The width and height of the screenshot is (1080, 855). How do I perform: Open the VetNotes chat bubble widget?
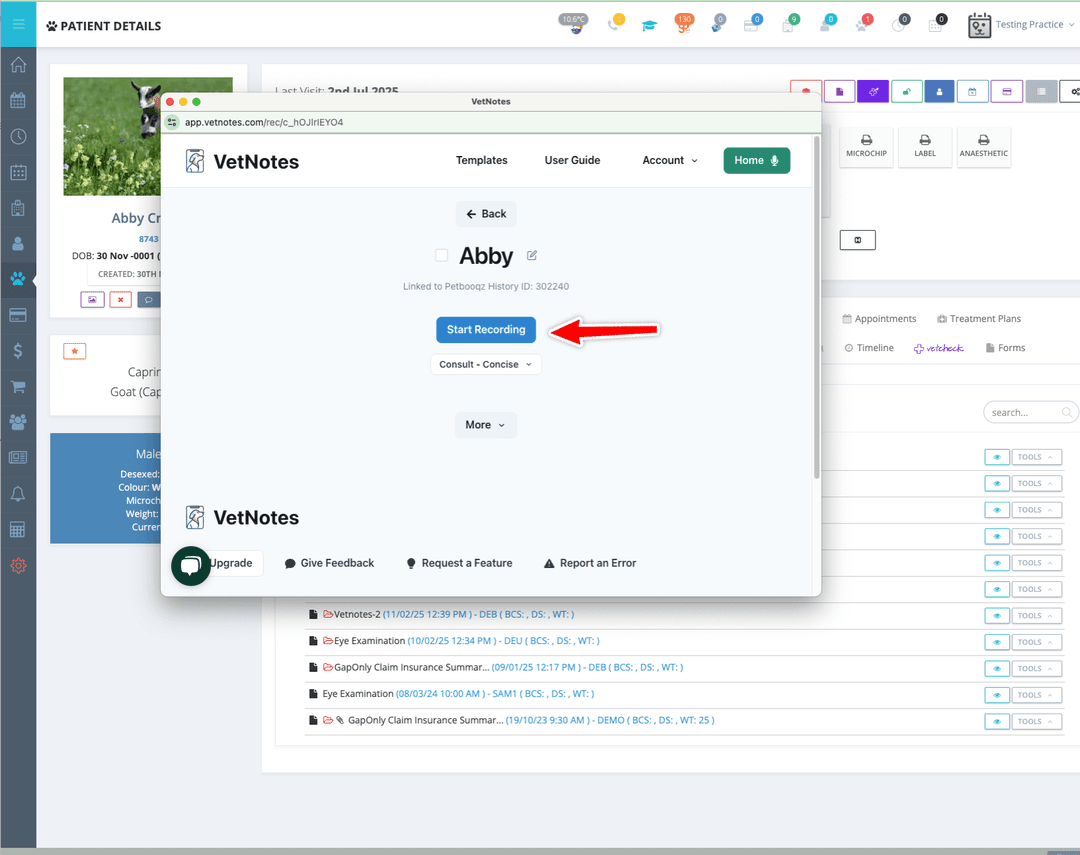pyautogui.click(x=190, y=565)
